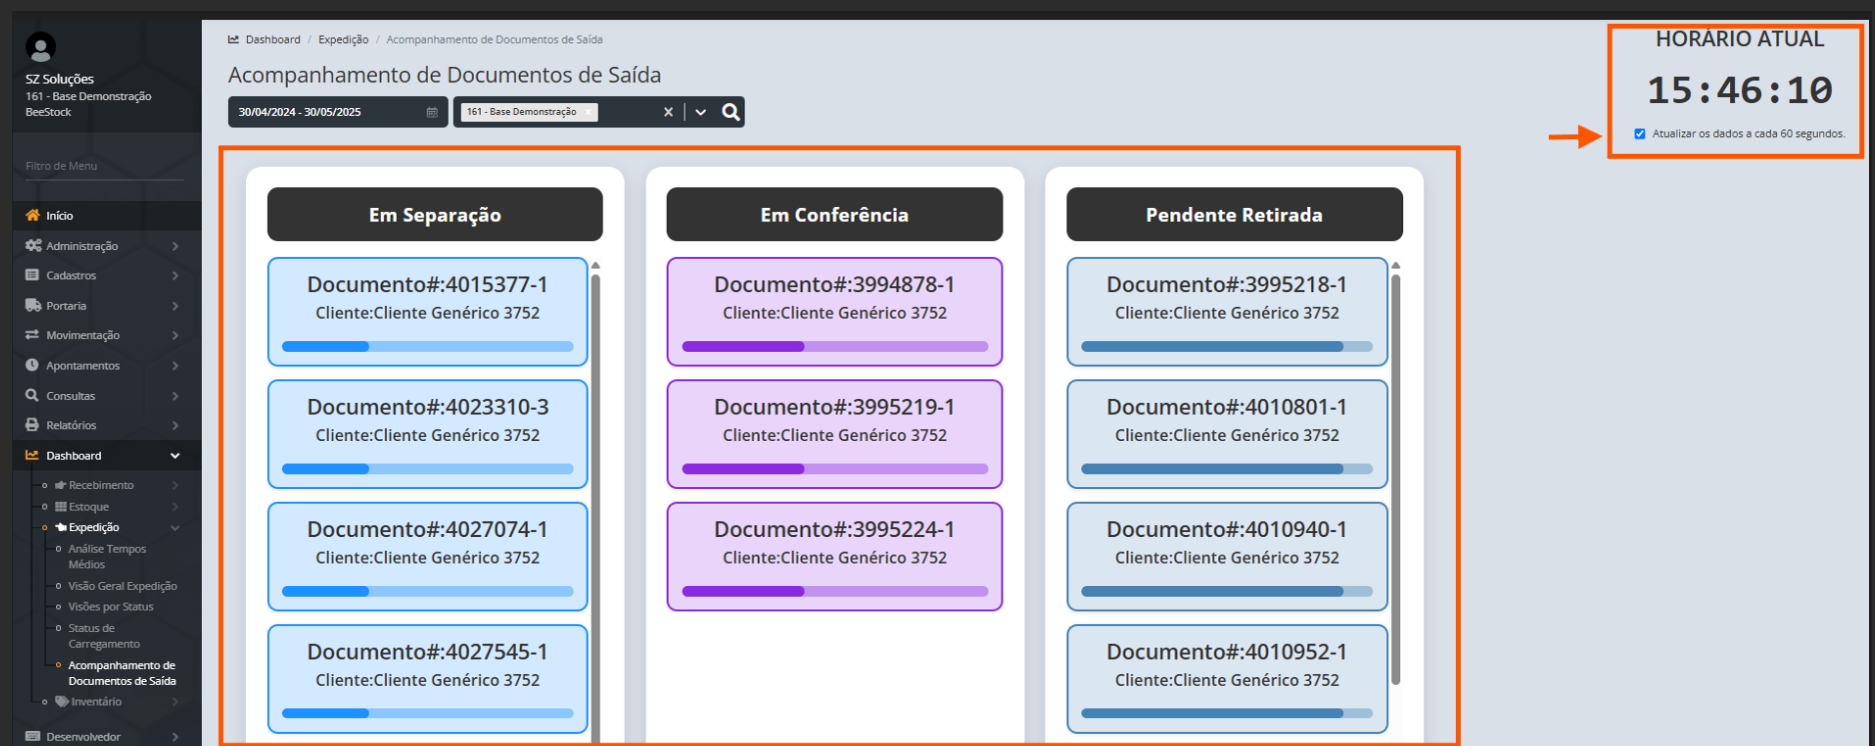The height and width of the screenshot is (746, 1875).
Task: Click the user avatar icon
Action: pyautogui.click(x=41, y=47)
